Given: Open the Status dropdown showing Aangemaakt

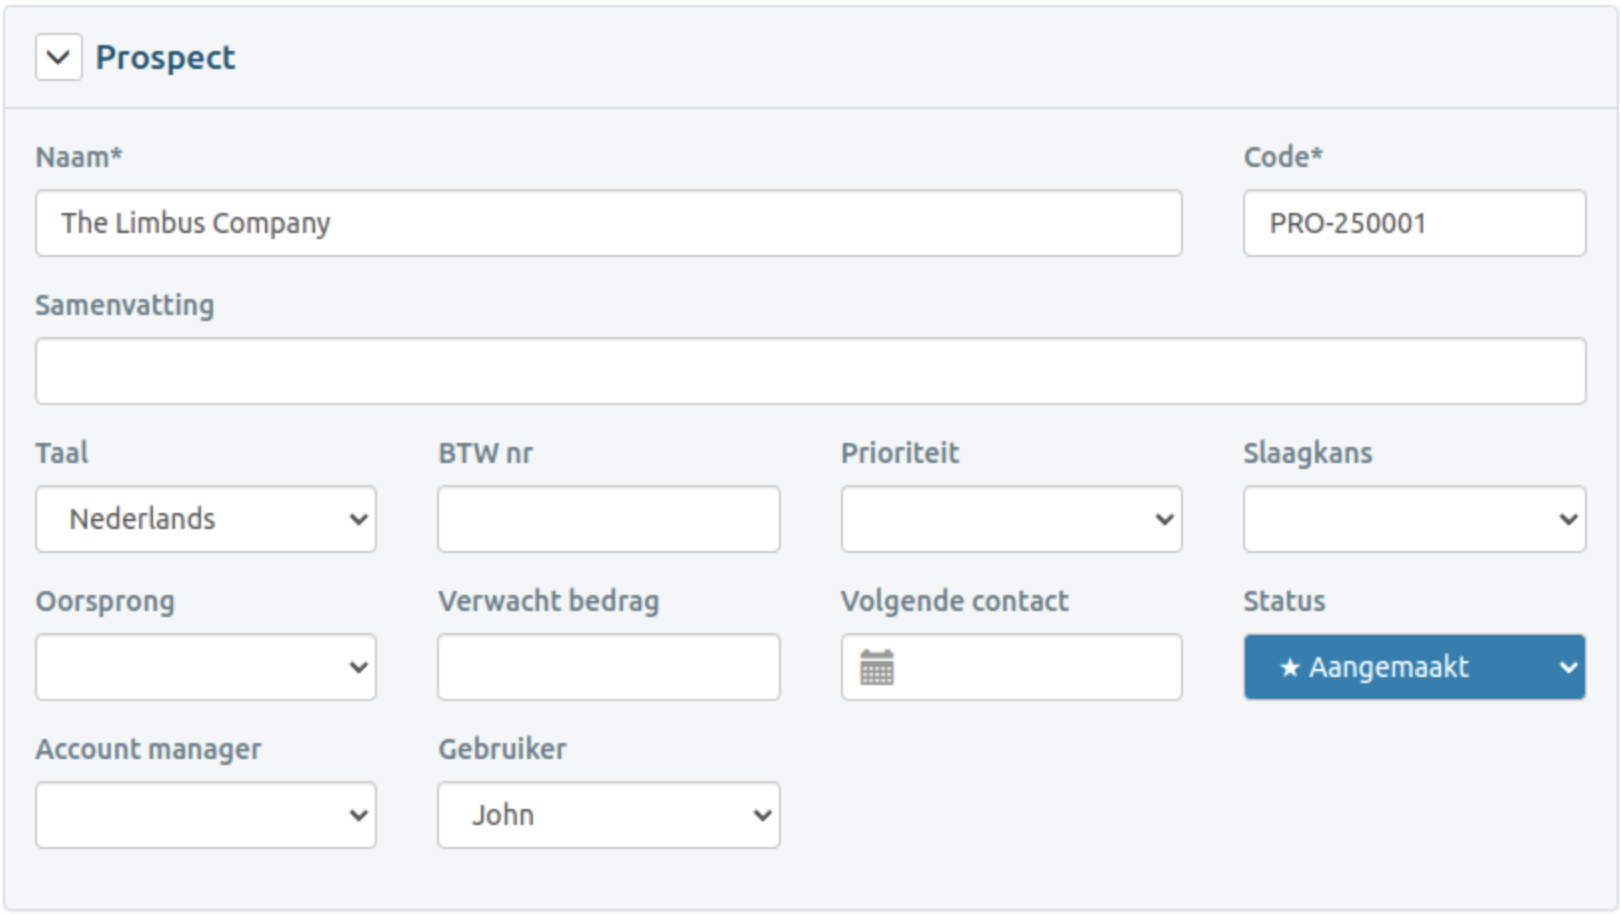Looking at the screenshot, I should click(1413, 667).
